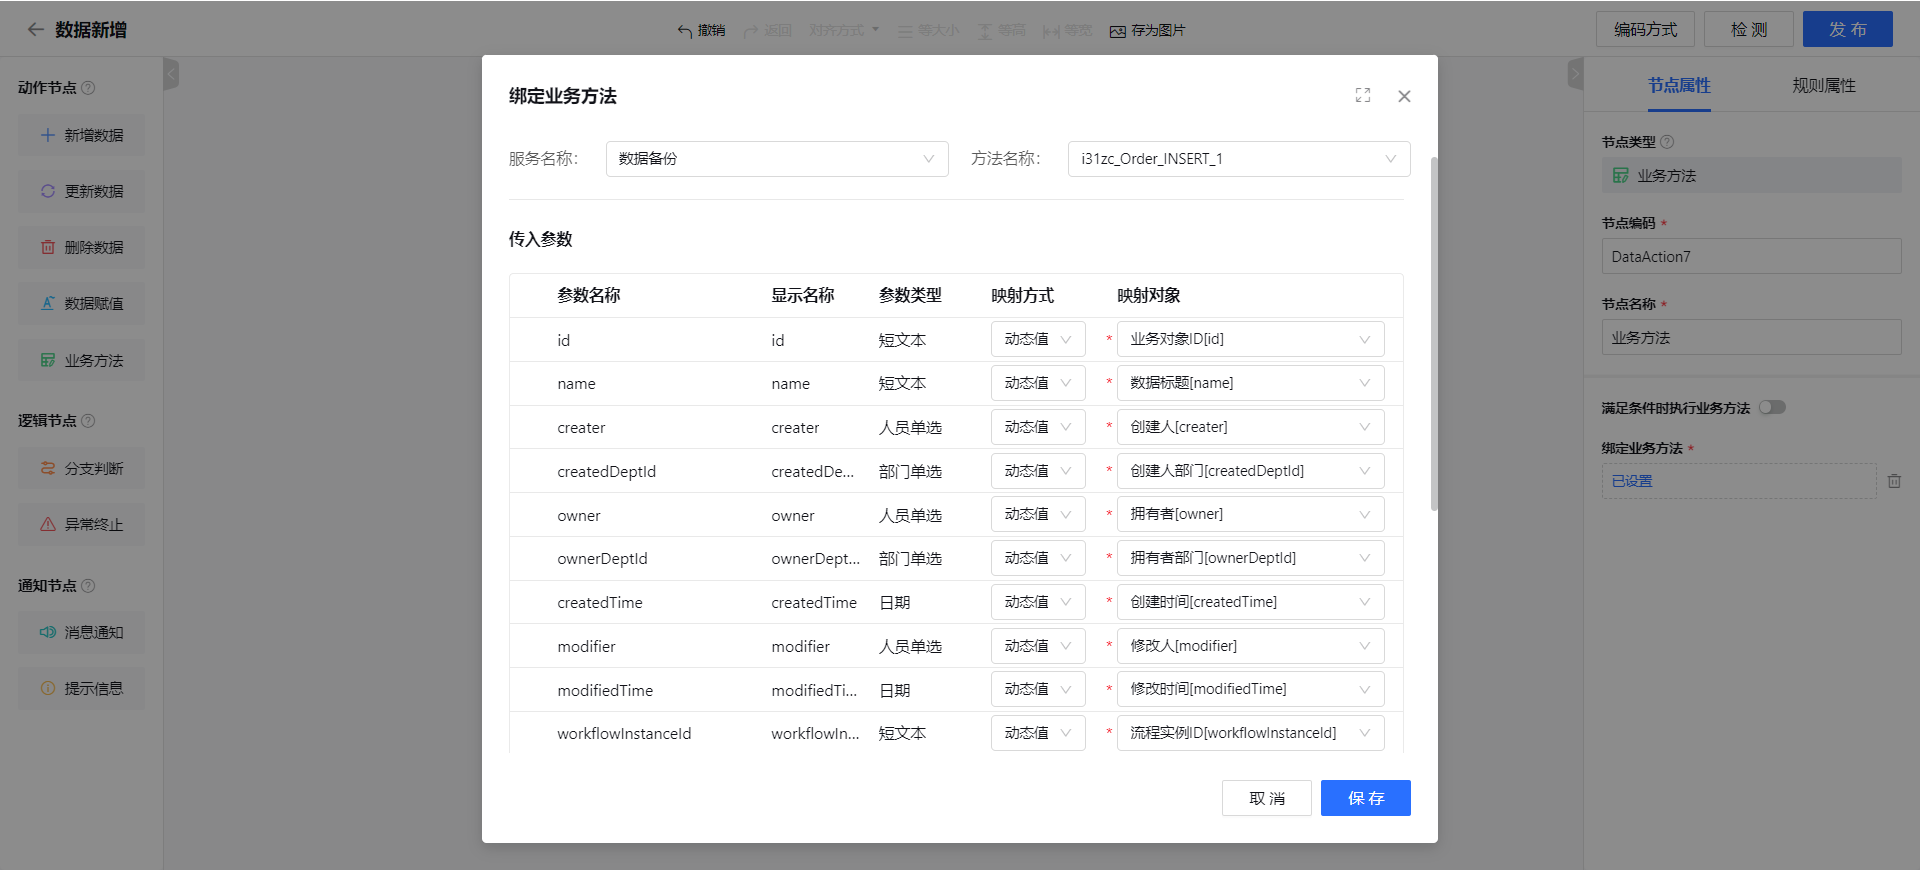Click the workflowInstanceId parameter name cell

624,733
